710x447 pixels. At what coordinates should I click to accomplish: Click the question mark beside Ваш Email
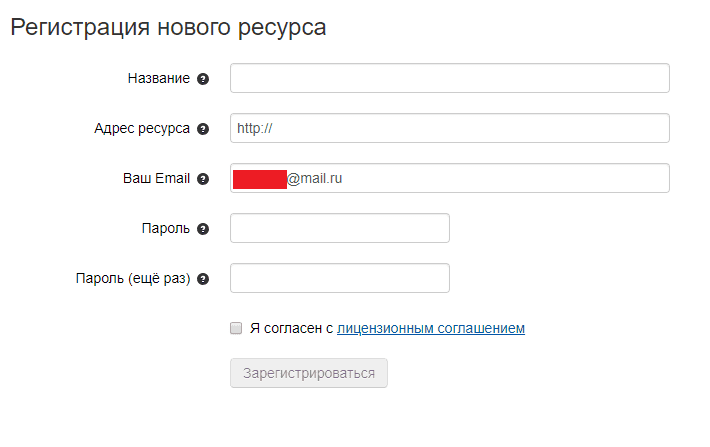[x=203, y=179]
